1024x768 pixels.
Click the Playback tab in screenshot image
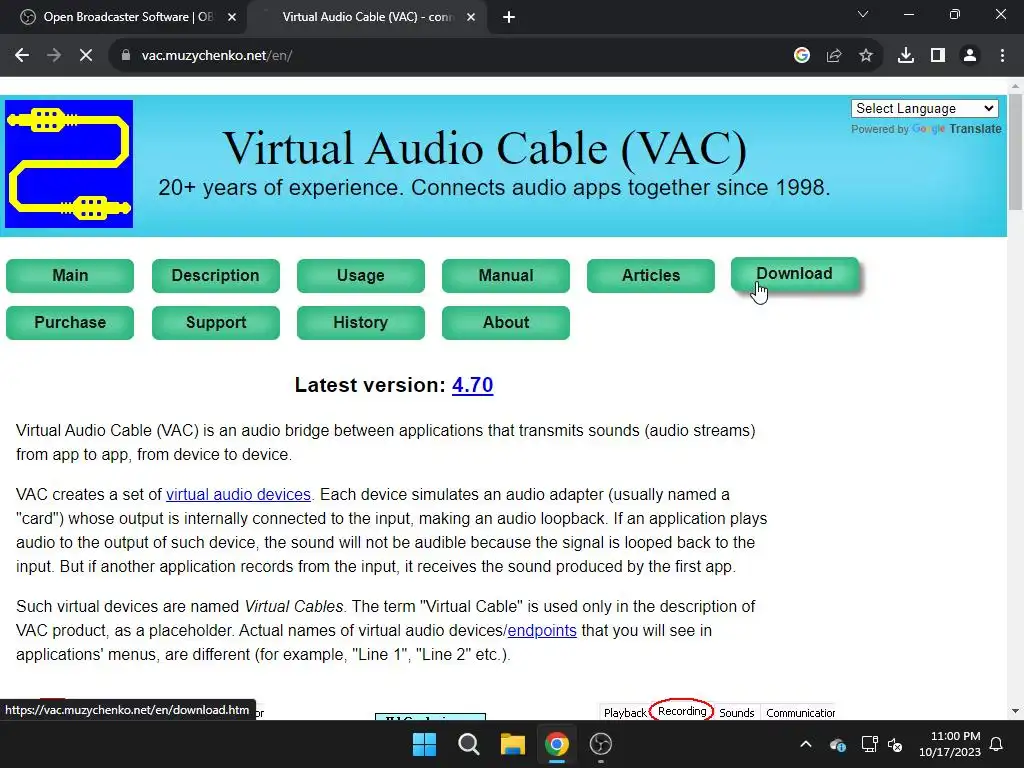(x=624, y=712)
